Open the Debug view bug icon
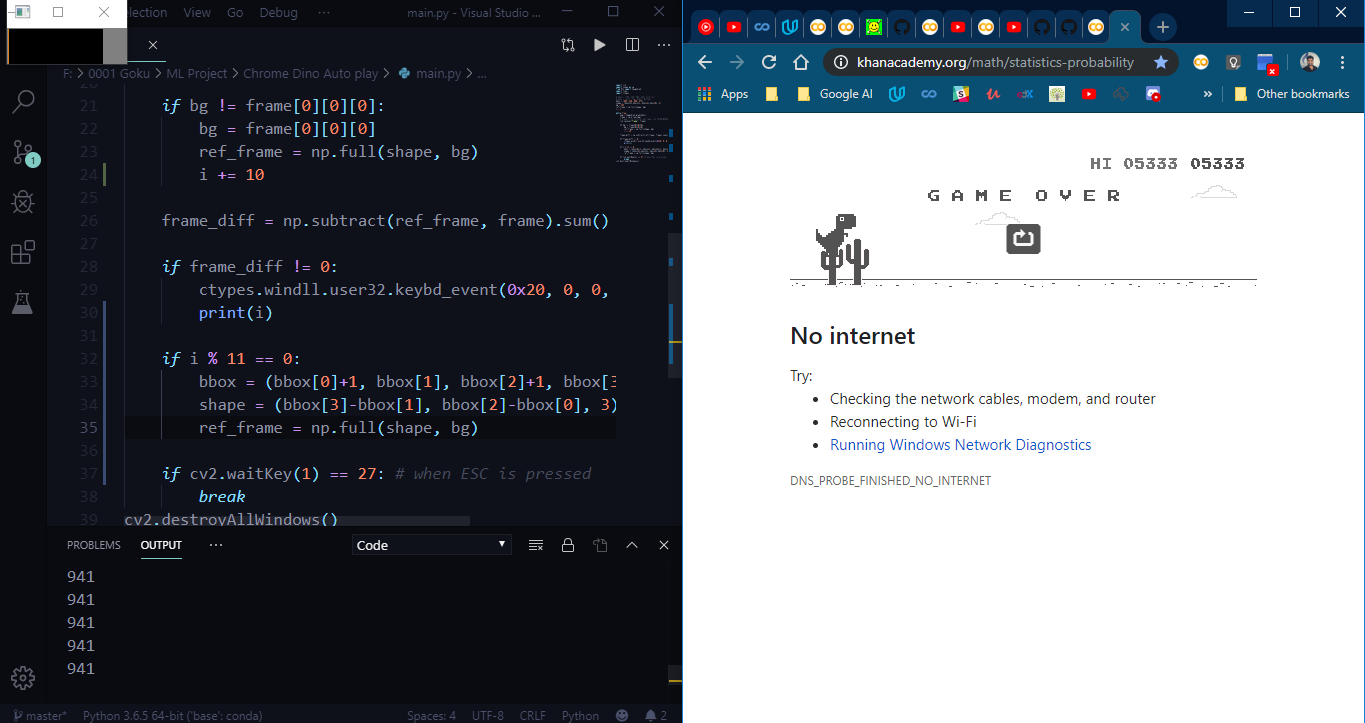1365x723 pixels. [x=23, y=202]
